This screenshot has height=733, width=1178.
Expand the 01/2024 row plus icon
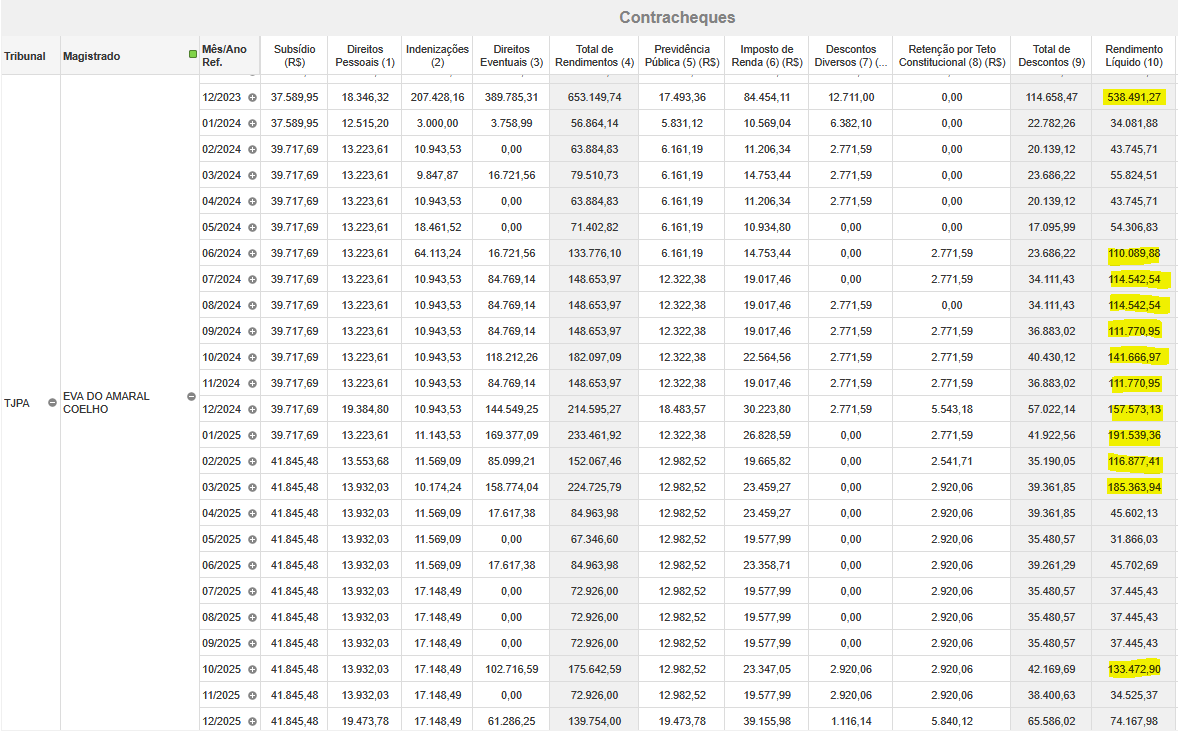click(x=252, y=123)
